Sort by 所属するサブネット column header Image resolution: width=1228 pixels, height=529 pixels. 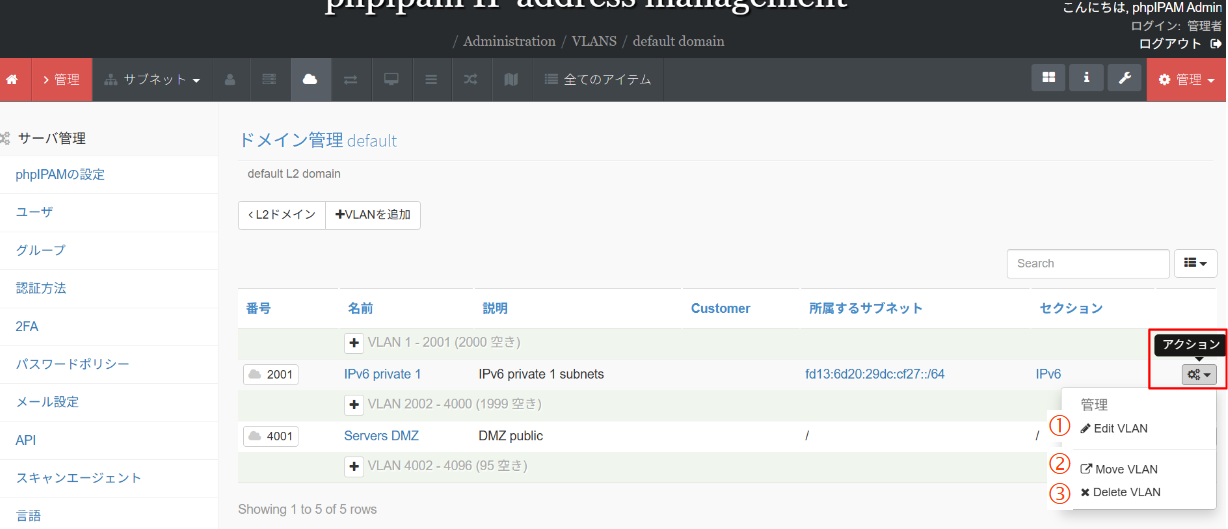click(866, 308)
